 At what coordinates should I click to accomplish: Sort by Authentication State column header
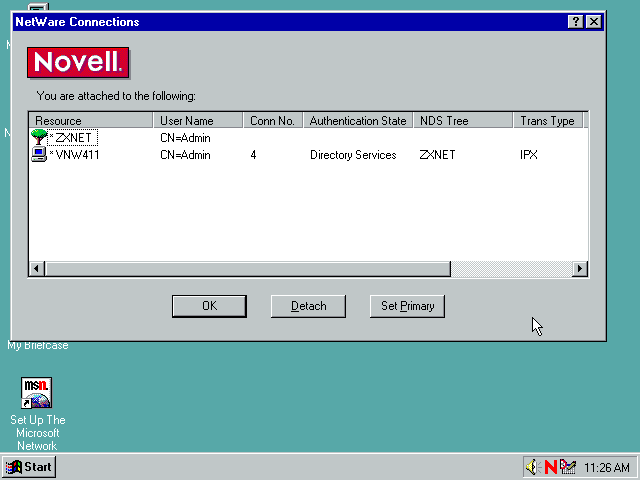pyautogui.click(x=358, y=121)
